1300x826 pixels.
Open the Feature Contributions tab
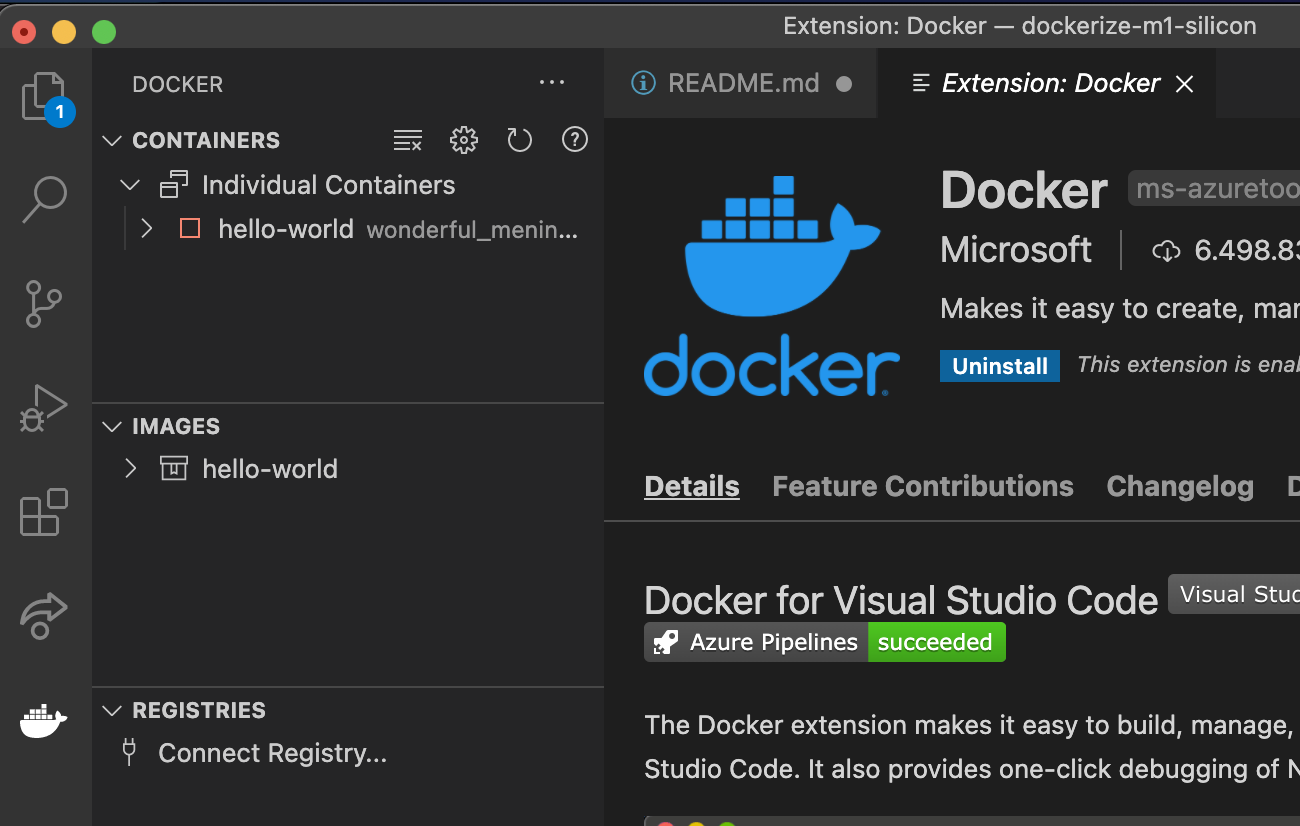(923, 487)
